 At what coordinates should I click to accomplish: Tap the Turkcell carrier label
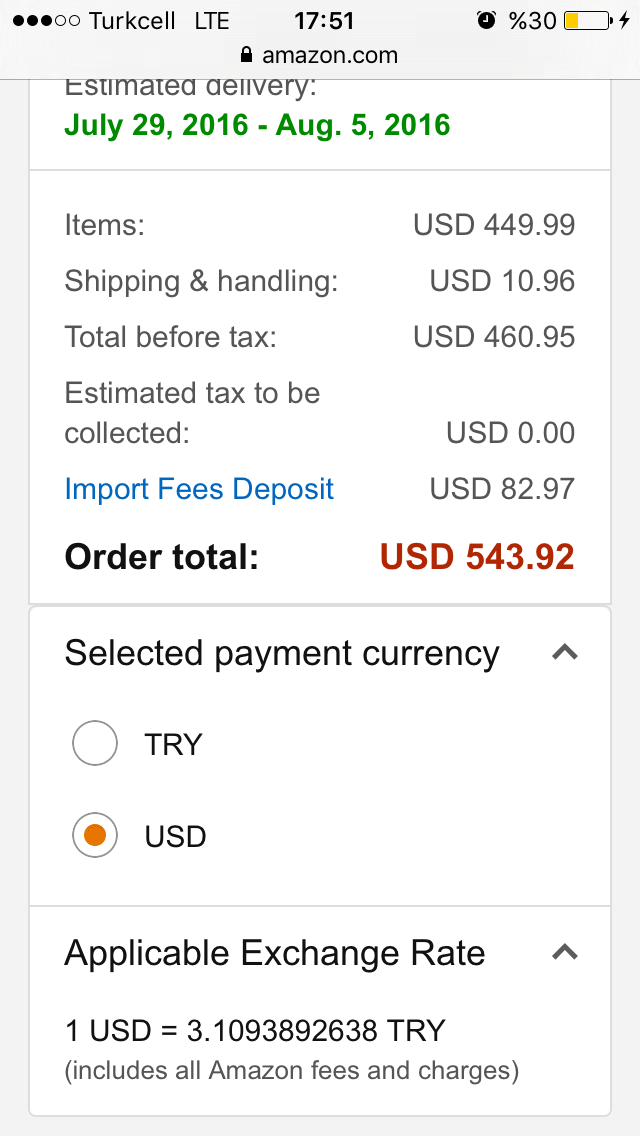[x=133, y=21]
